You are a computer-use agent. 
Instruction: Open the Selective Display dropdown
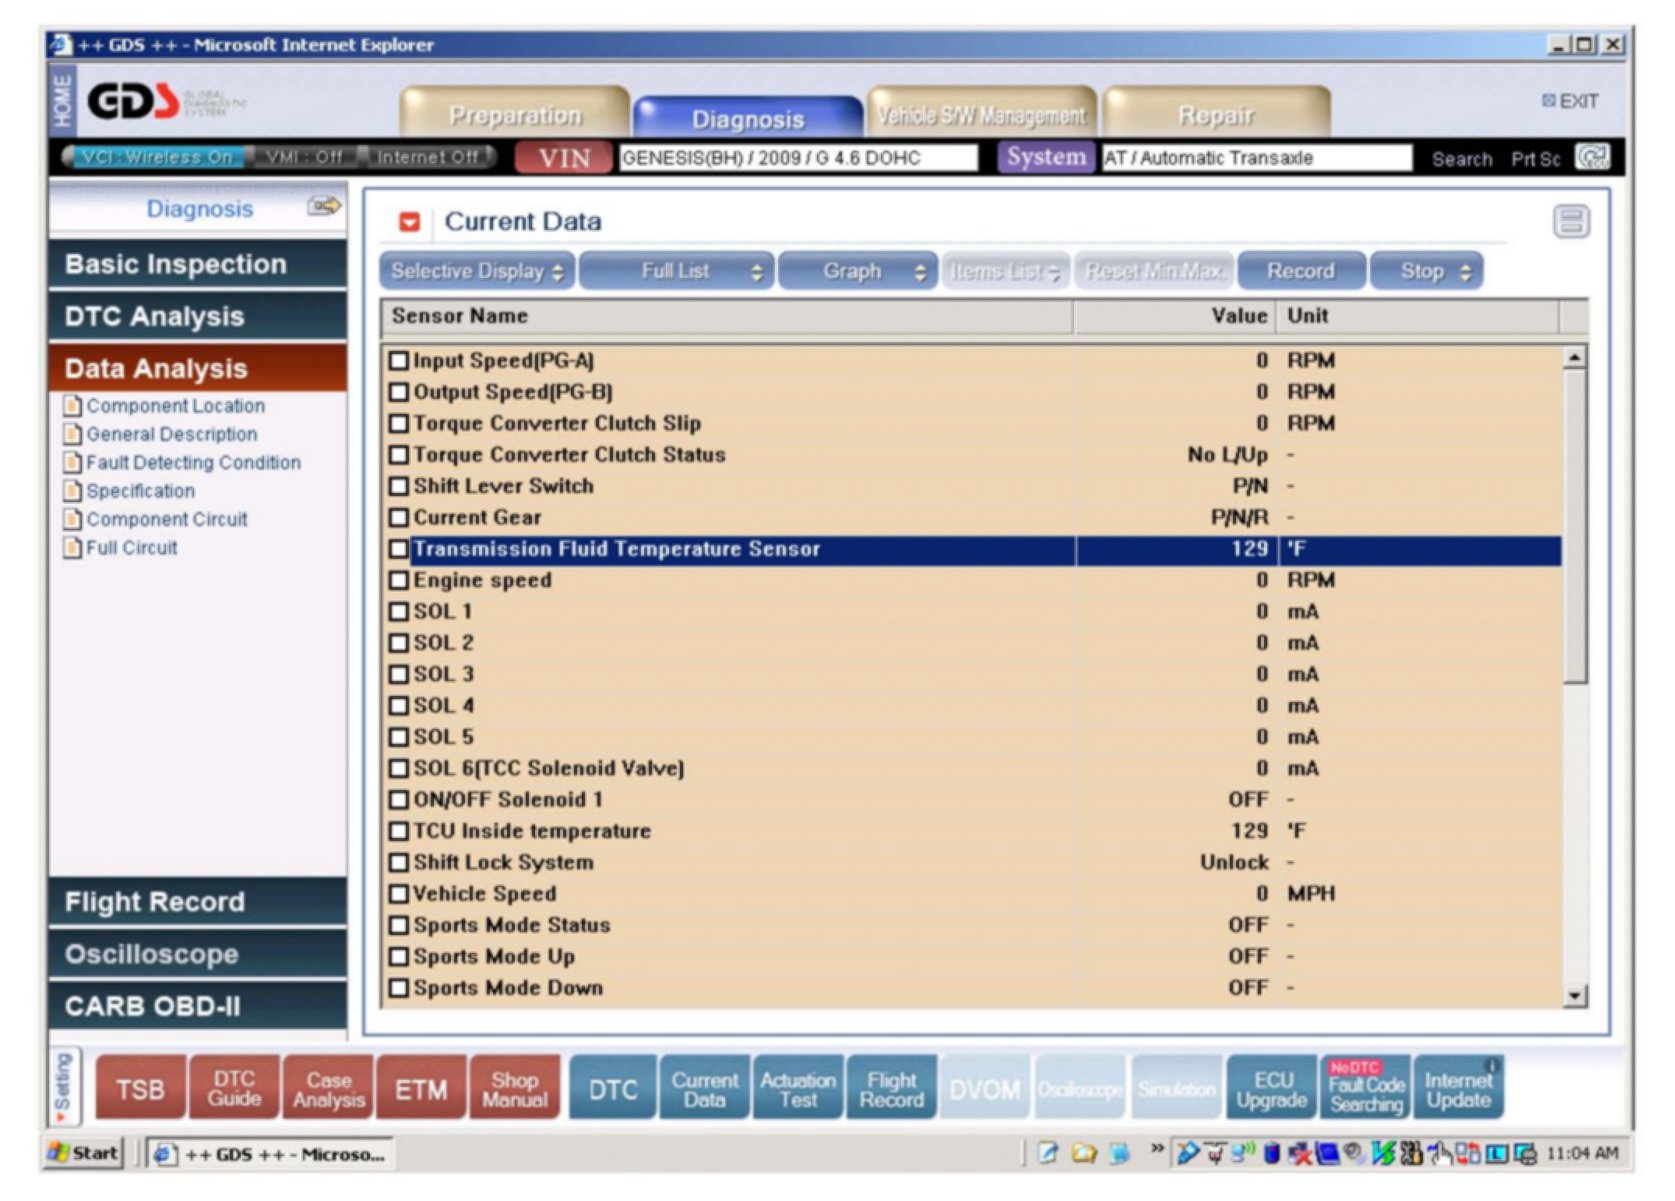(477, 271)
